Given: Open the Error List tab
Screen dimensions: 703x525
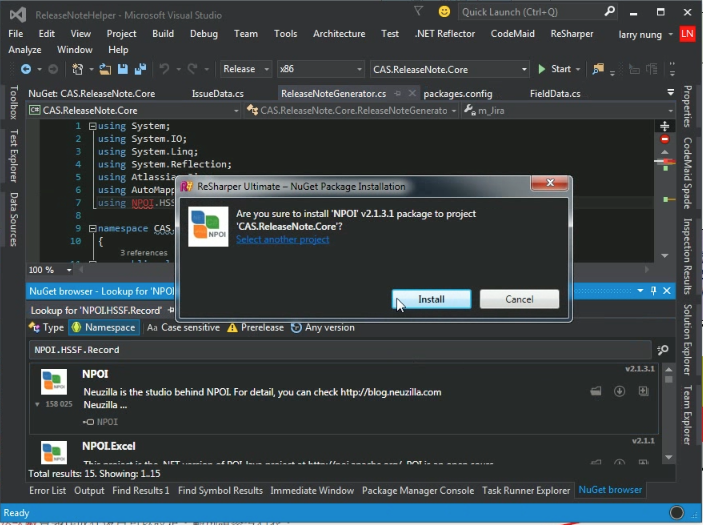Looking at the screenshot, I should pos(48,490).
